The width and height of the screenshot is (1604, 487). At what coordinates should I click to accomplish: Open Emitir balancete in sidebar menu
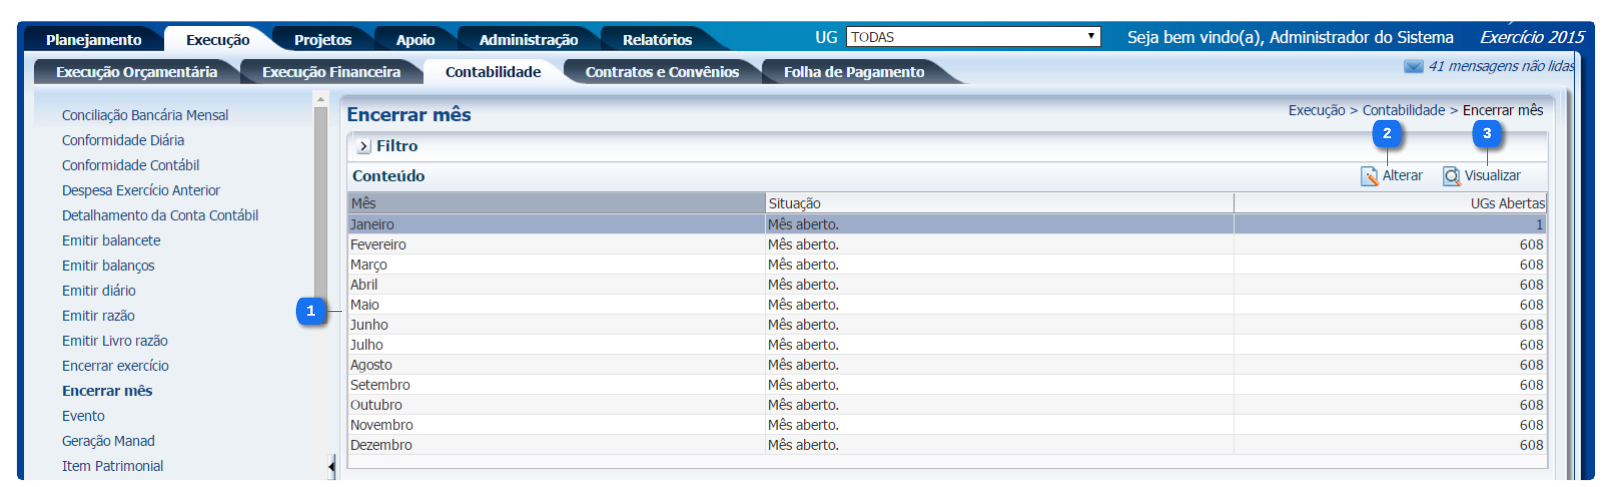111,240
